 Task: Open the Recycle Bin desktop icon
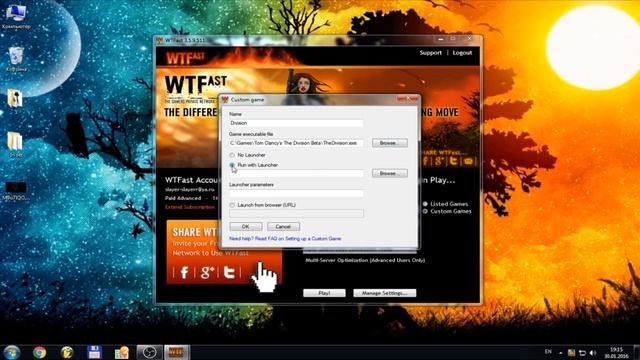point(16,60)
